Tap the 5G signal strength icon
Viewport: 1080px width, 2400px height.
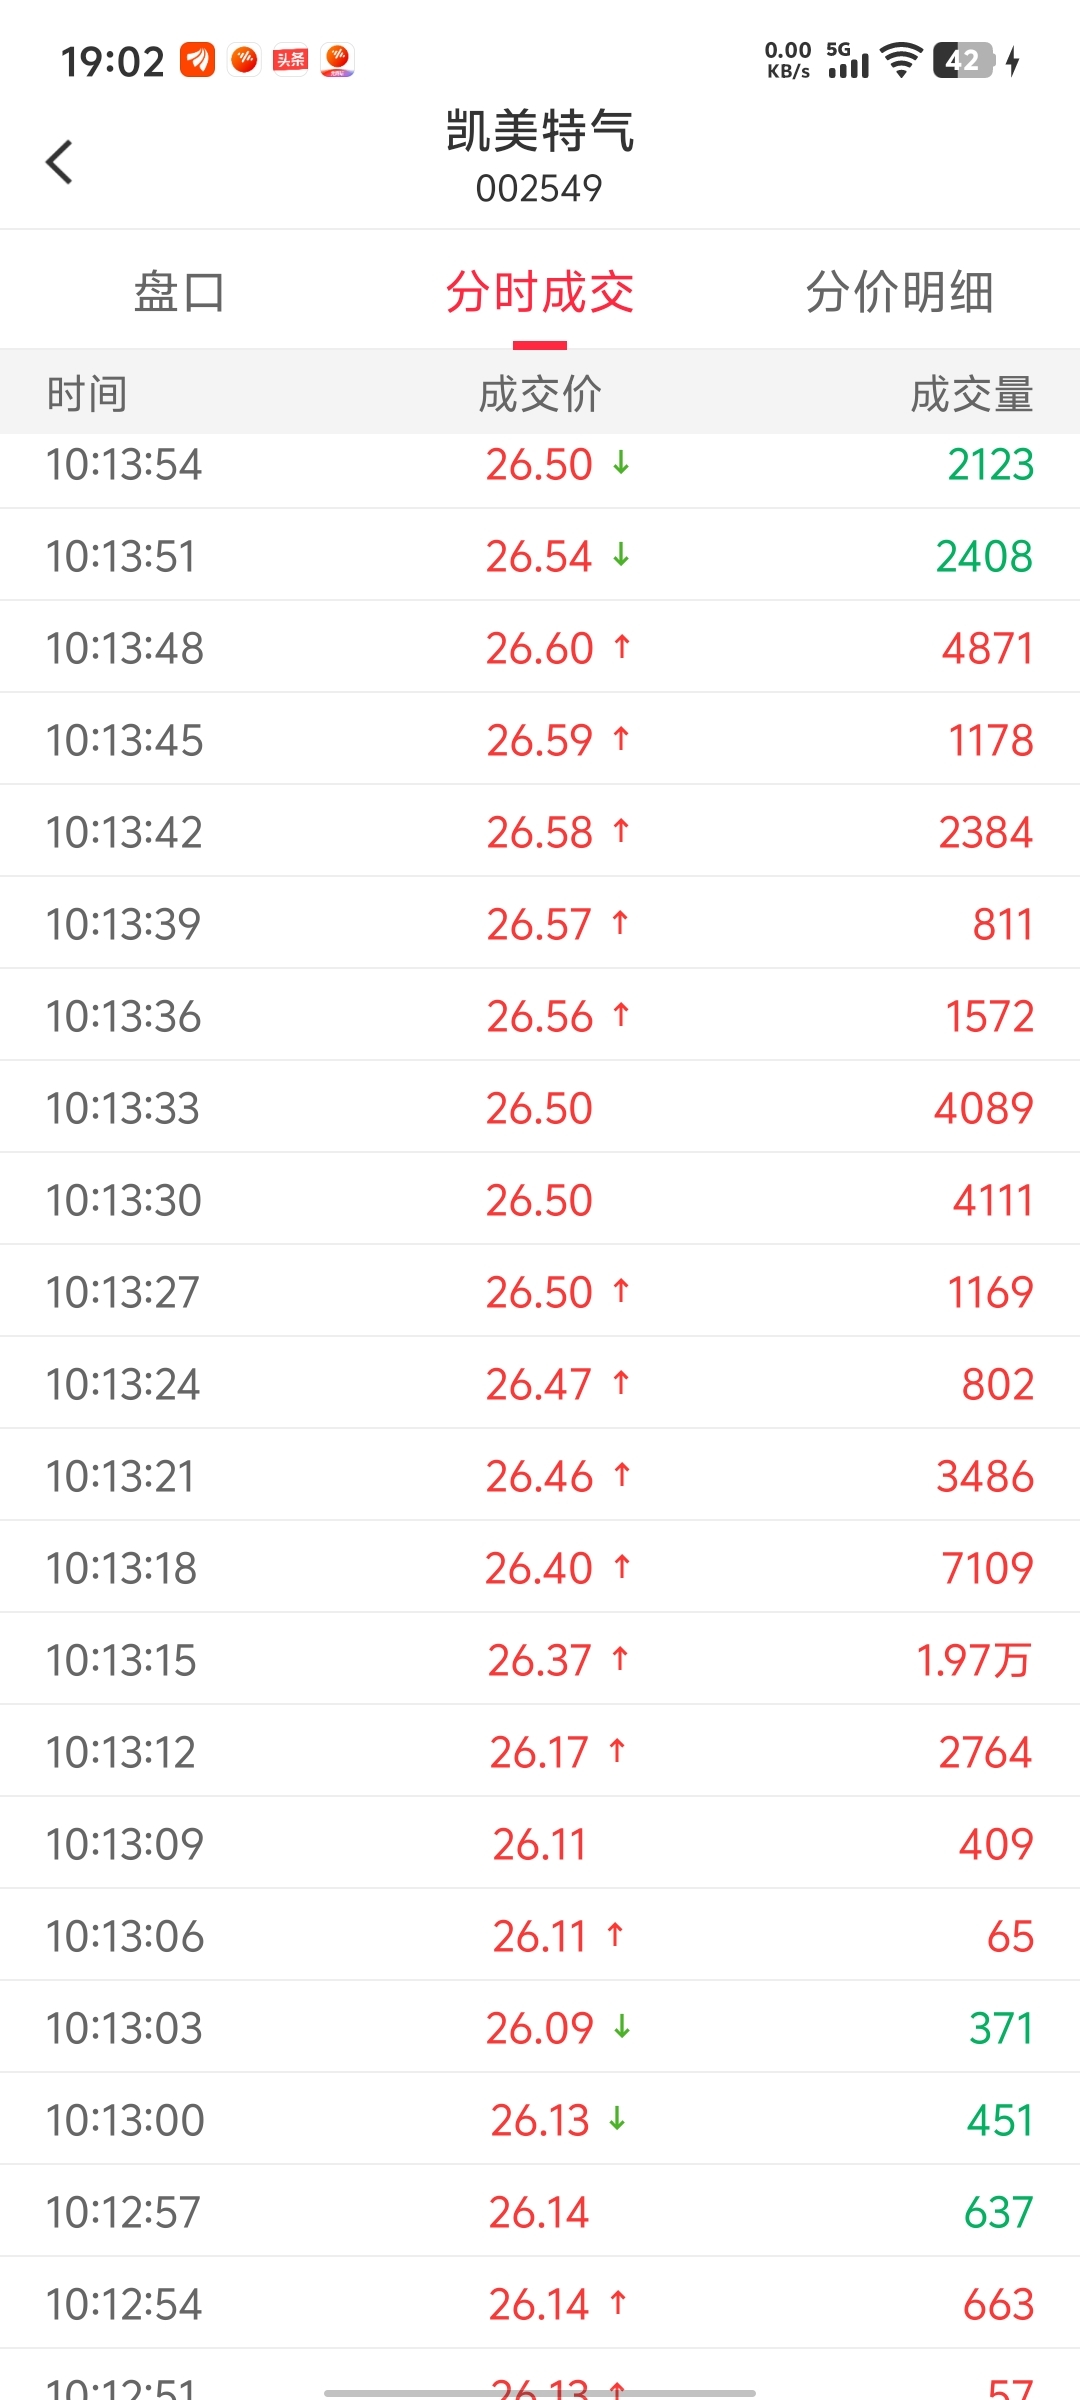[848, 61]
